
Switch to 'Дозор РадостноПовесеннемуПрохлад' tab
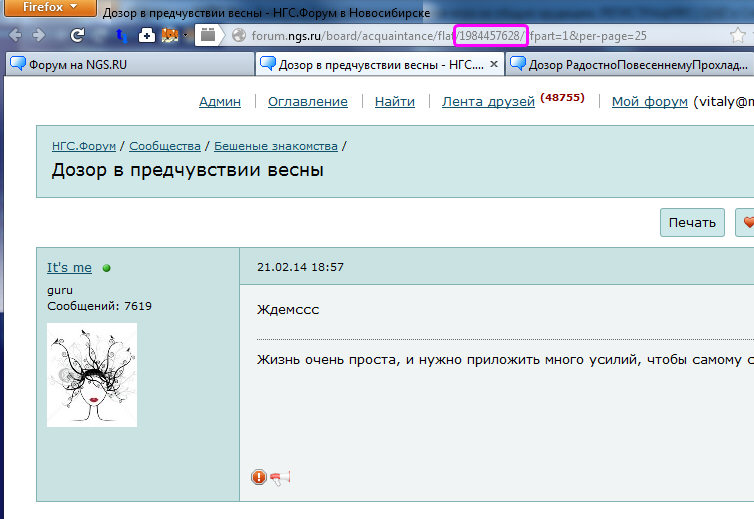click(x=630, y=64)
